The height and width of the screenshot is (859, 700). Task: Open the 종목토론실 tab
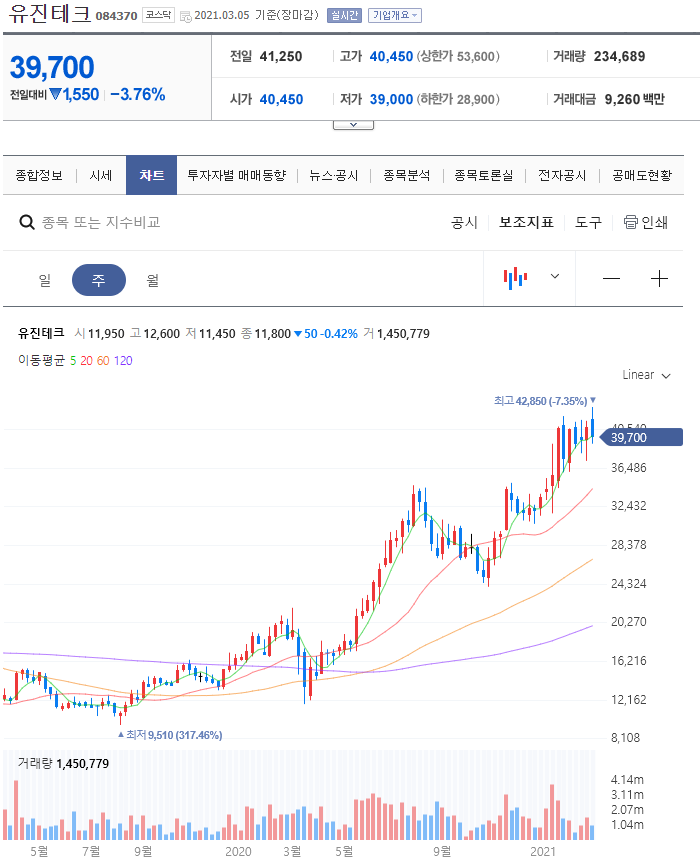pos(484,175)
